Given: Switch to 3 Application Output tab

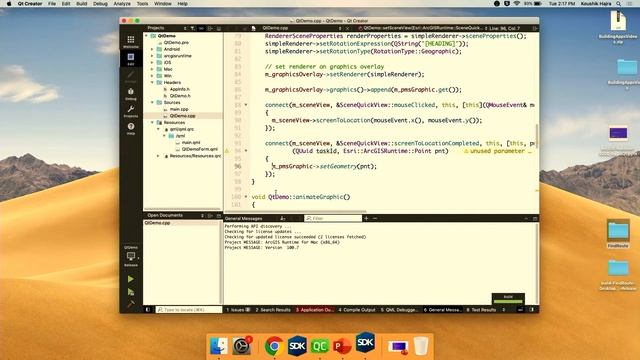Looking at the screenshot, I should click(315, 310).
